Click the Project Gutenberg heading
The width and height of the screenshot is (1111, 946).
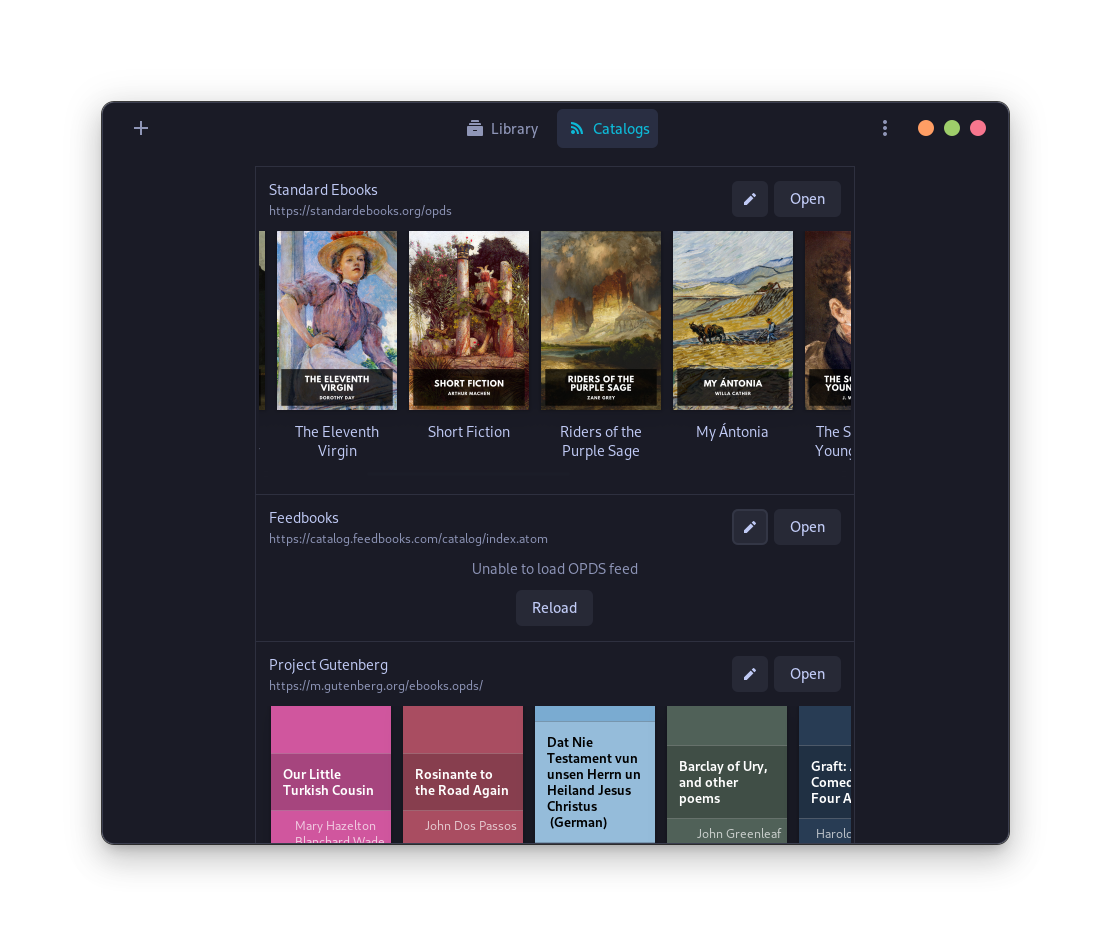click(328, 665)
